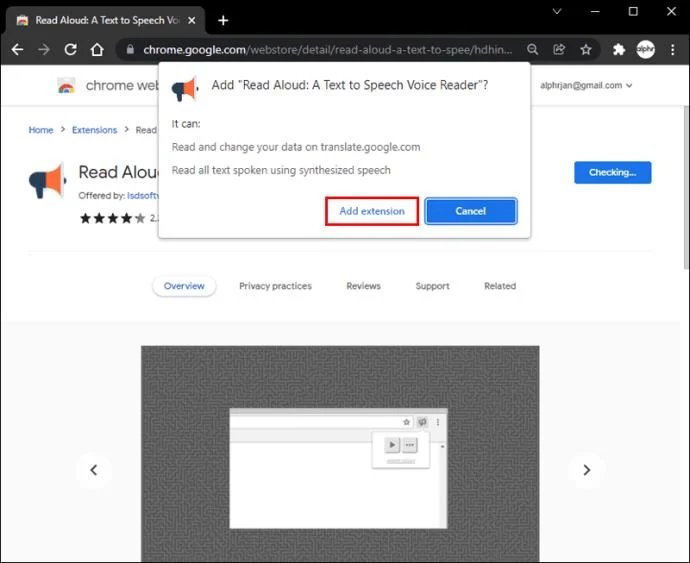This screenshot has width=690, height=563.
Task: Show next screenshot with right arrow
Action: click(587, 470)
